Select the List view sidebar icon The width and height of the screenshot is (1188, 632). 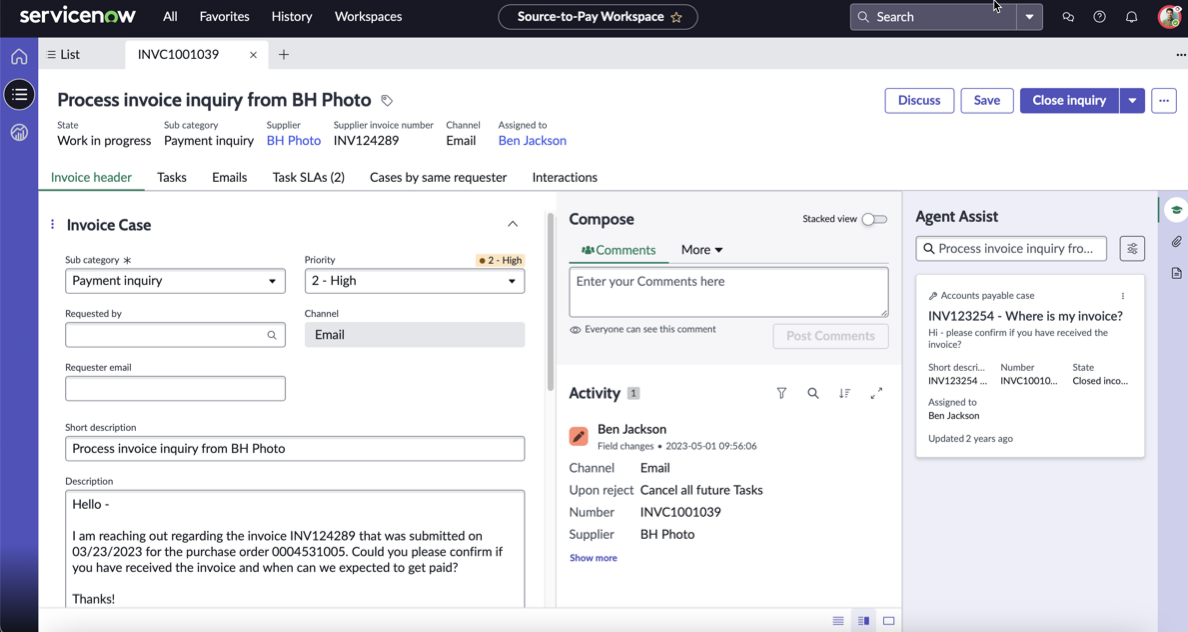[x=19, y=95]
